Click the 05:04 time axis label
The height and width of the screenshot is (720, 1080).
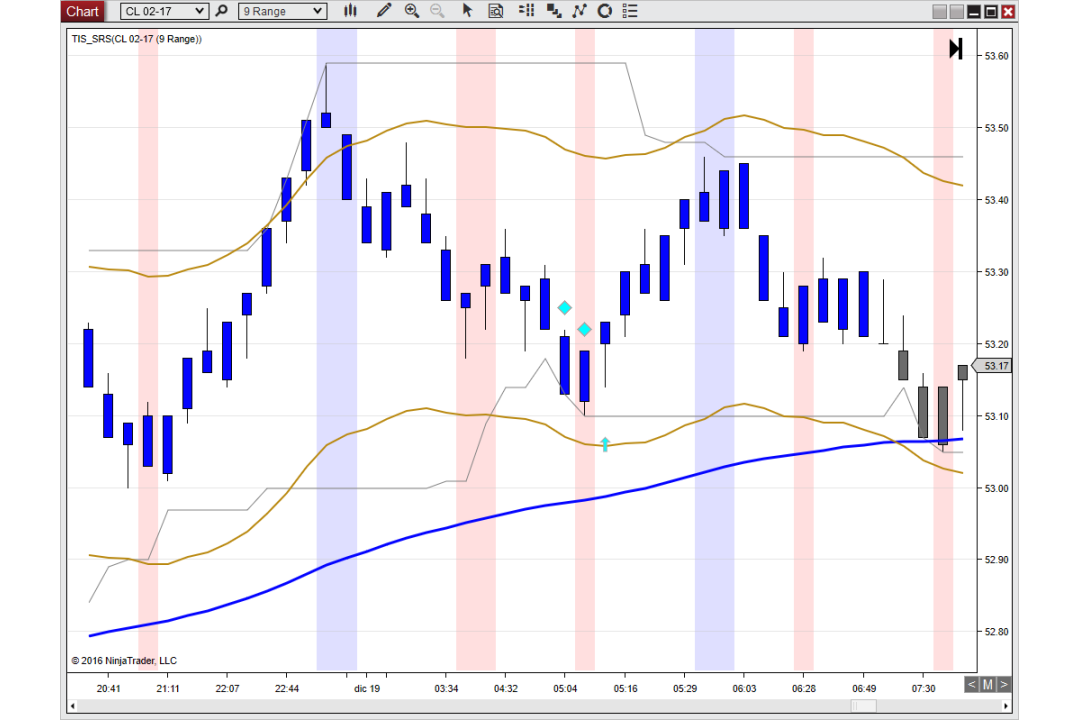565,688
